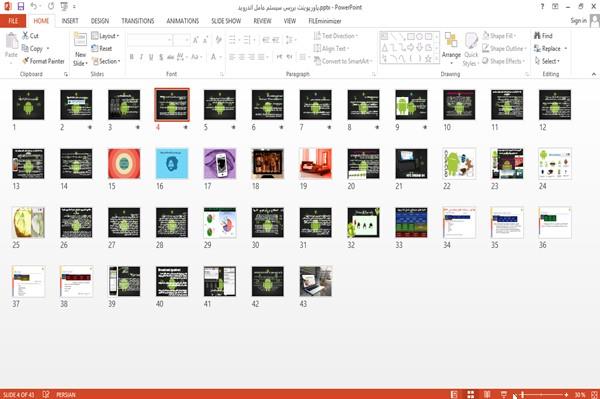
Task: Expand the Select dropdown in Editing
Action: coord(547,61)
